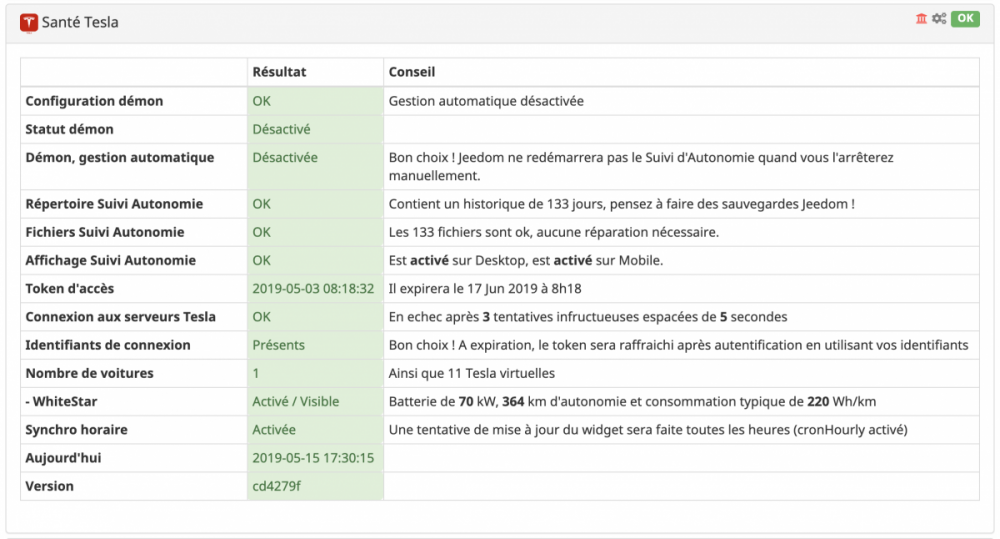
Task: Click the Santé Tesla panel title
Action: [x=80, y=22]
